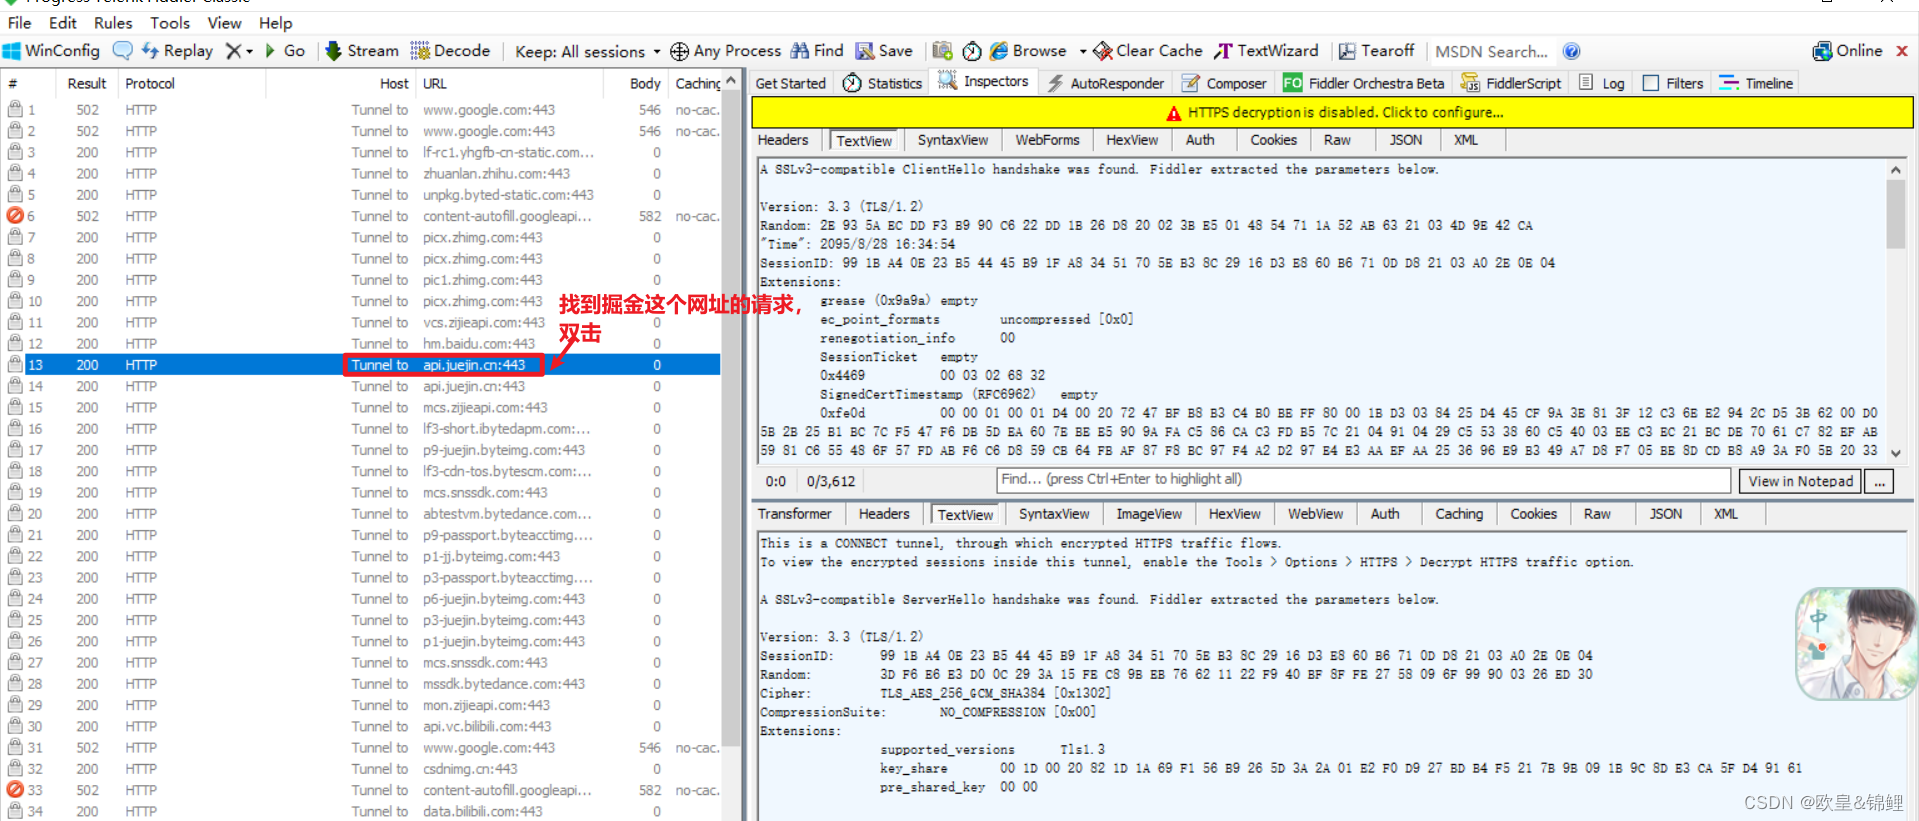Switch to the Get Started tab
The width and height of the screenshot is (1919, 821).
click(790, 83)
